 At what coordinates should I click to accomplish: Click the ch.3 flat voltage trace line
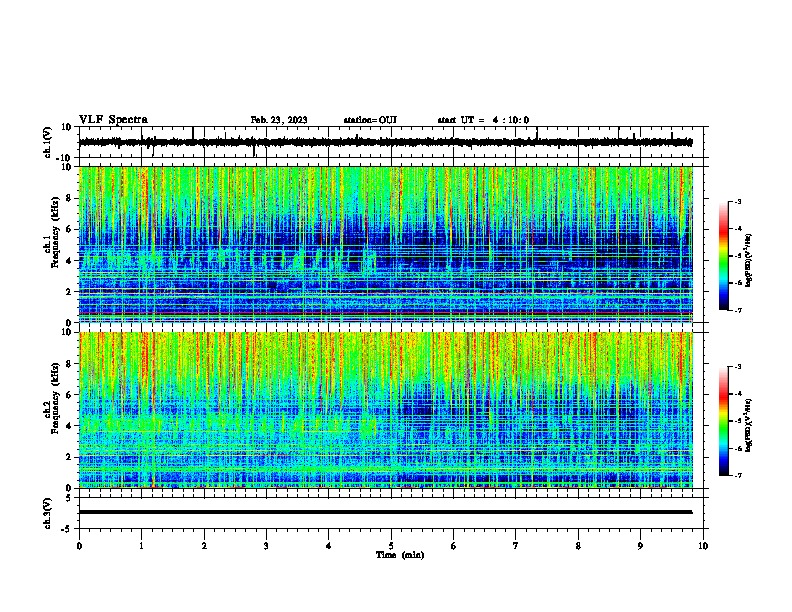pyautogui.click(x=385, y=512)
